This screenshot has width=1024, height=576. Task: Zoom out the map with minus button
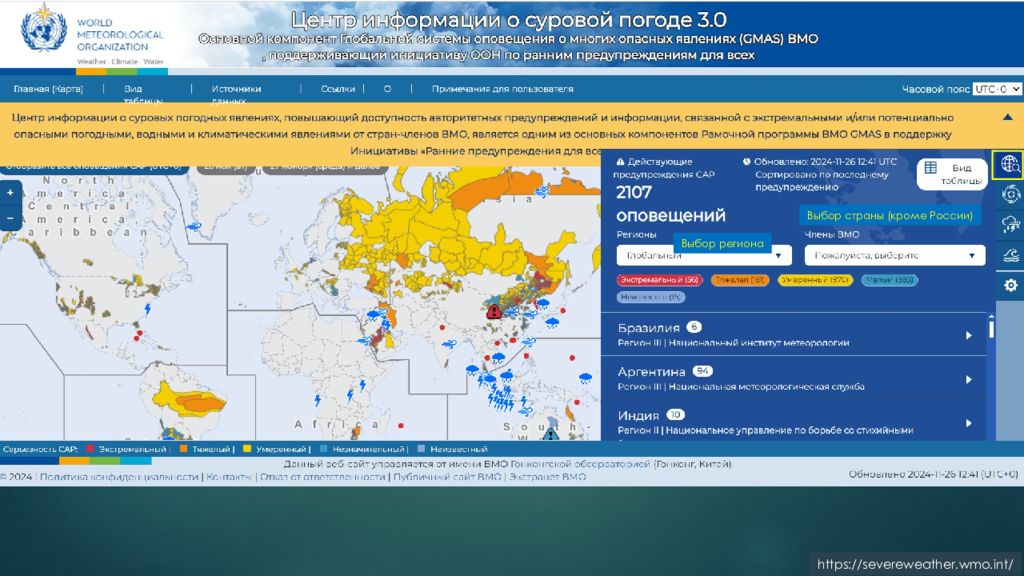(10, 218)
